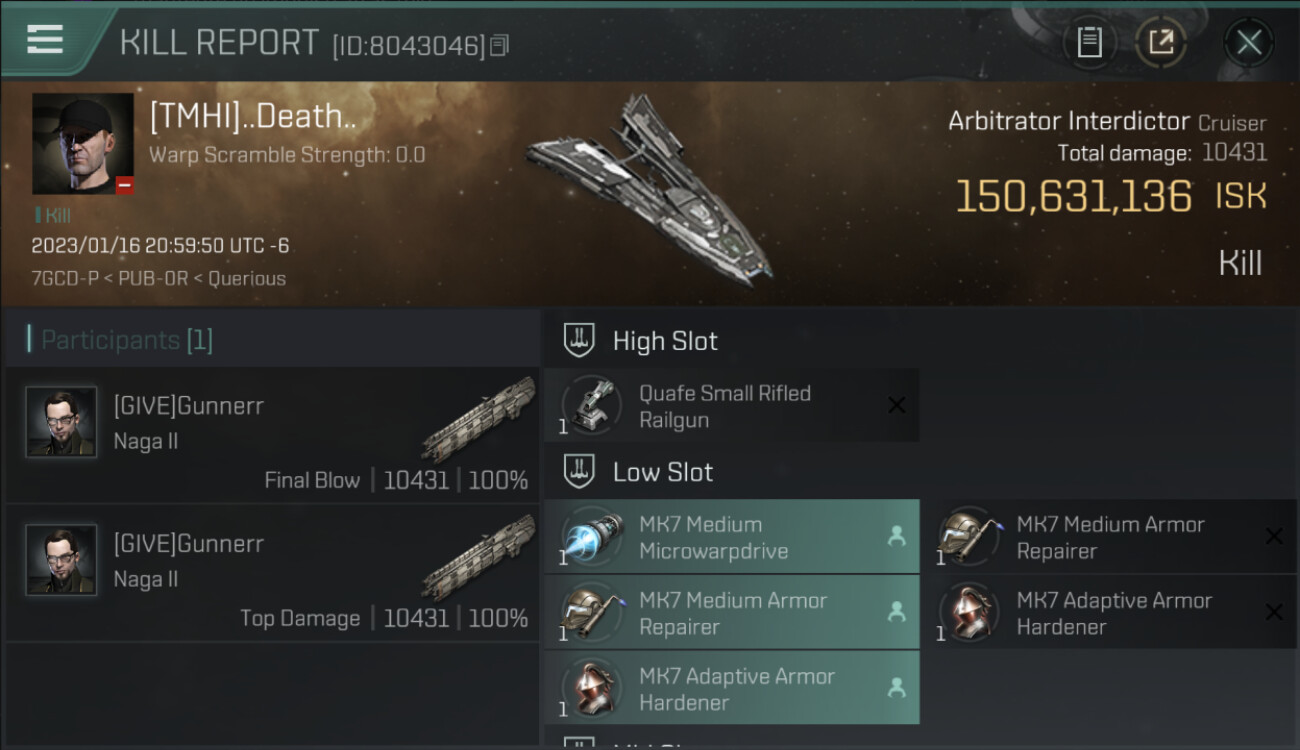Viewport: 1300px width, 750px height.
Task: Open the Top Damage Gunnerr portrait
Action: tap(61, 560)
